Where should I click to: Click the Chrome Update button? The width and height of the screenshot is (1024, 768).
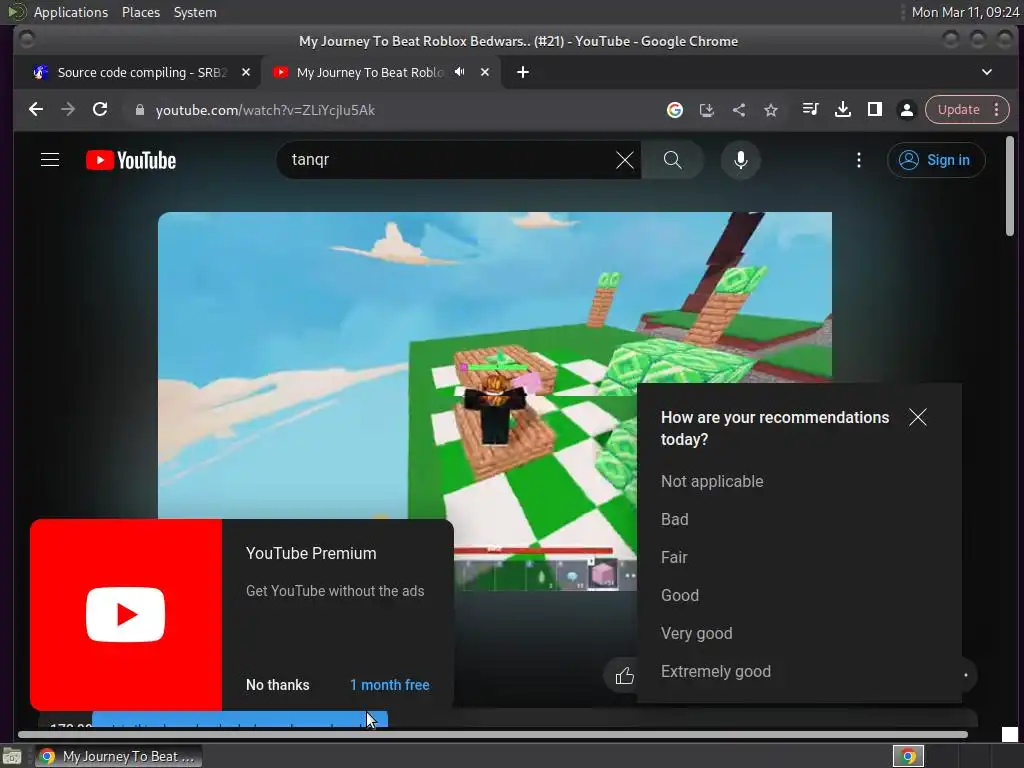(959, 110)
